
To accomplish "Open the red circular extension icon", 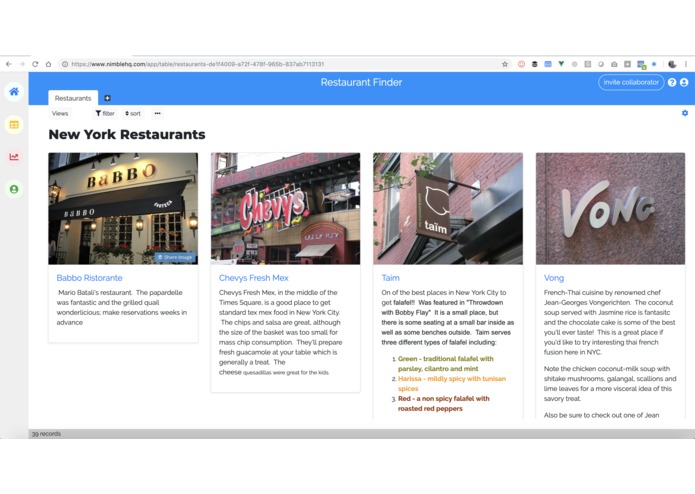I will point(521,64).
